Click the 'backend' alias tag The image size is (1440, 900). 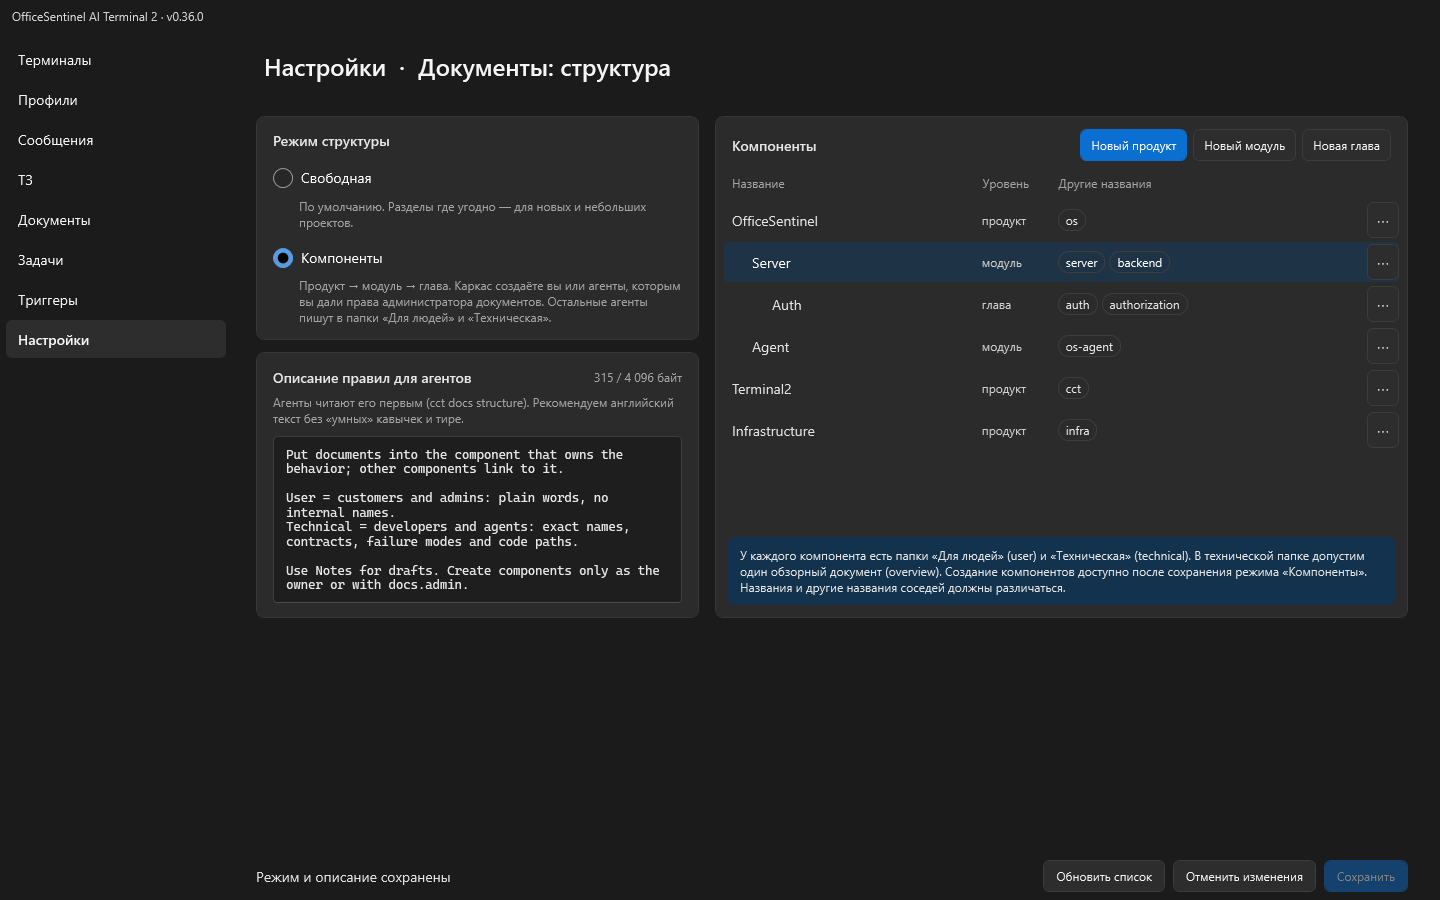coord(1139,263)
